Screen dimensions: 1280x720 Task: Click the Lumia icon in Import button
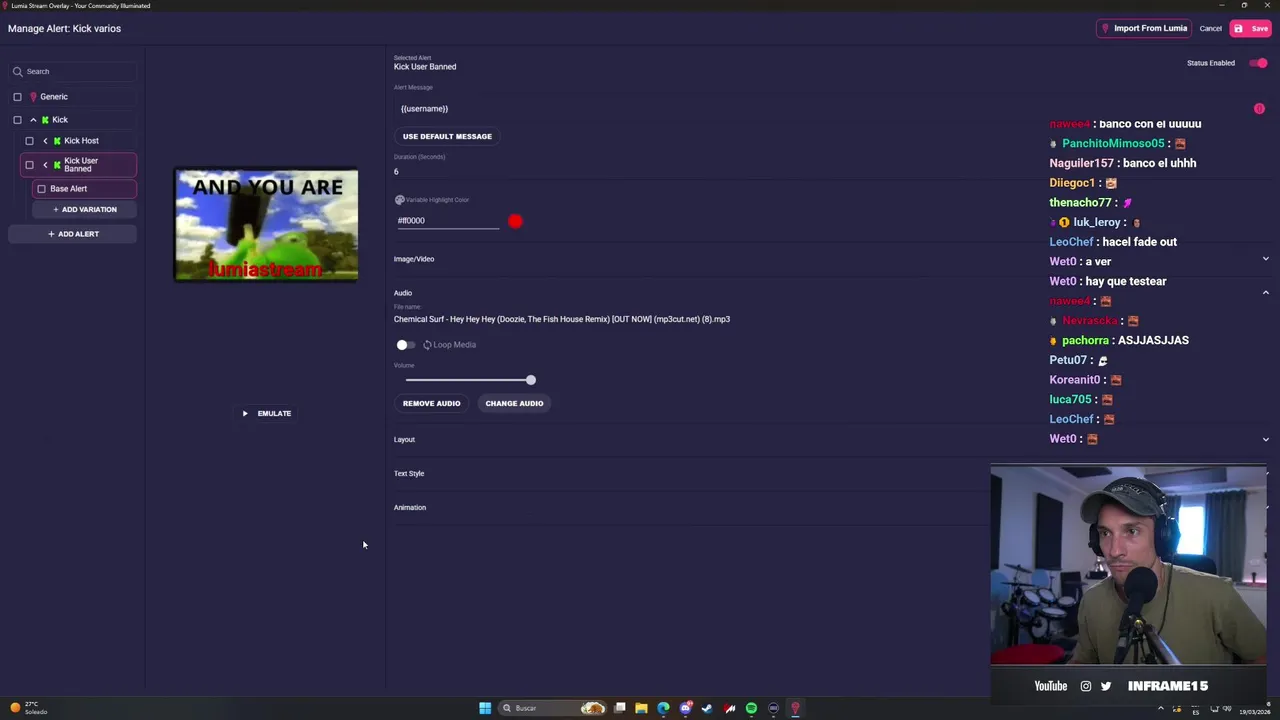(1105, 29)
